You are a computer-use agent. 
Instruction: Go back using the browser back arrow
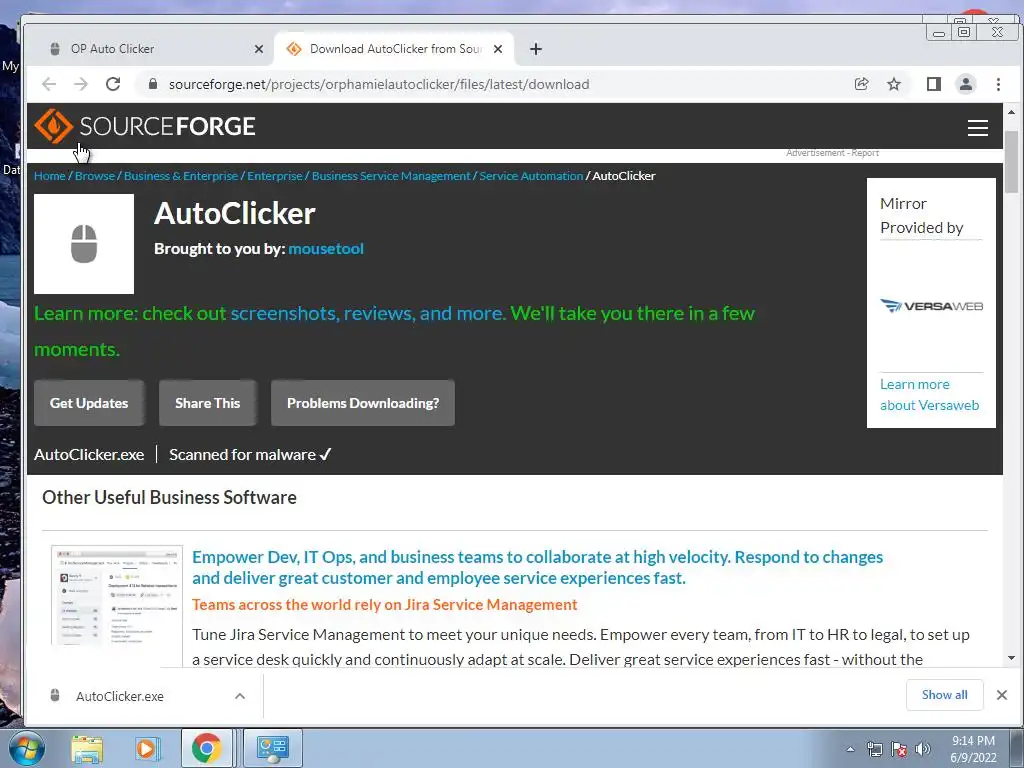click(49, 84)
